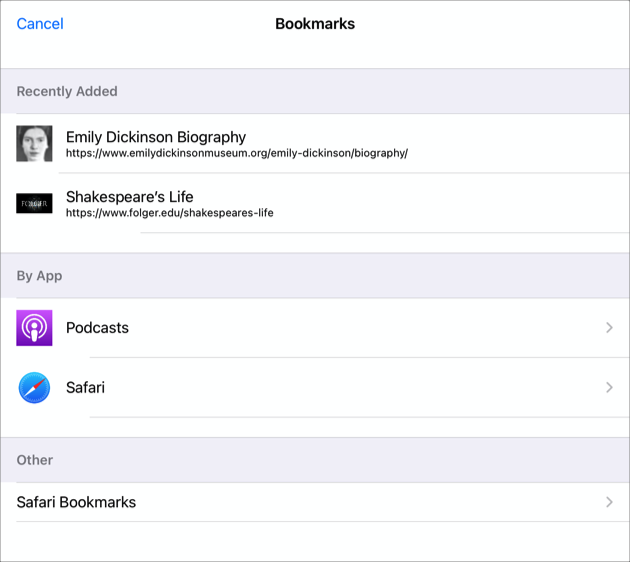The width and height of the screenshot is (630, 562).
Task: Open the Emily Dickinson Biography bookmark
Action: coord(156,137)
